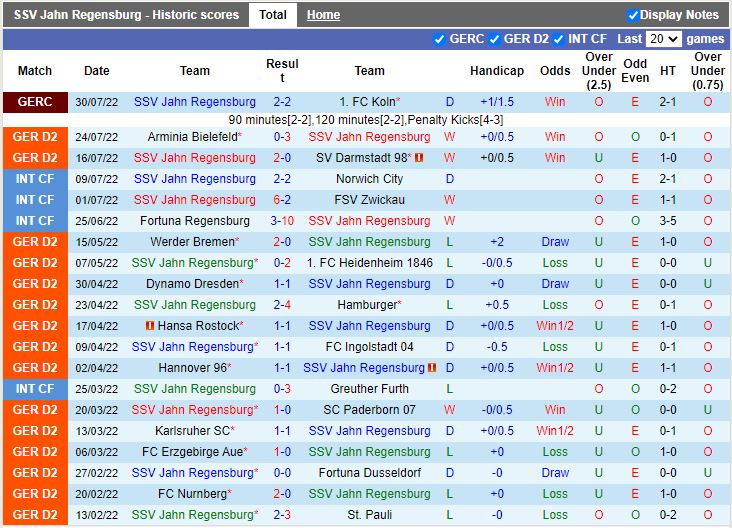The width and height of the screenshot is (732, 528).
Task: Click the -0.5 handicap in Ingolstadt row
Action: 497,347
